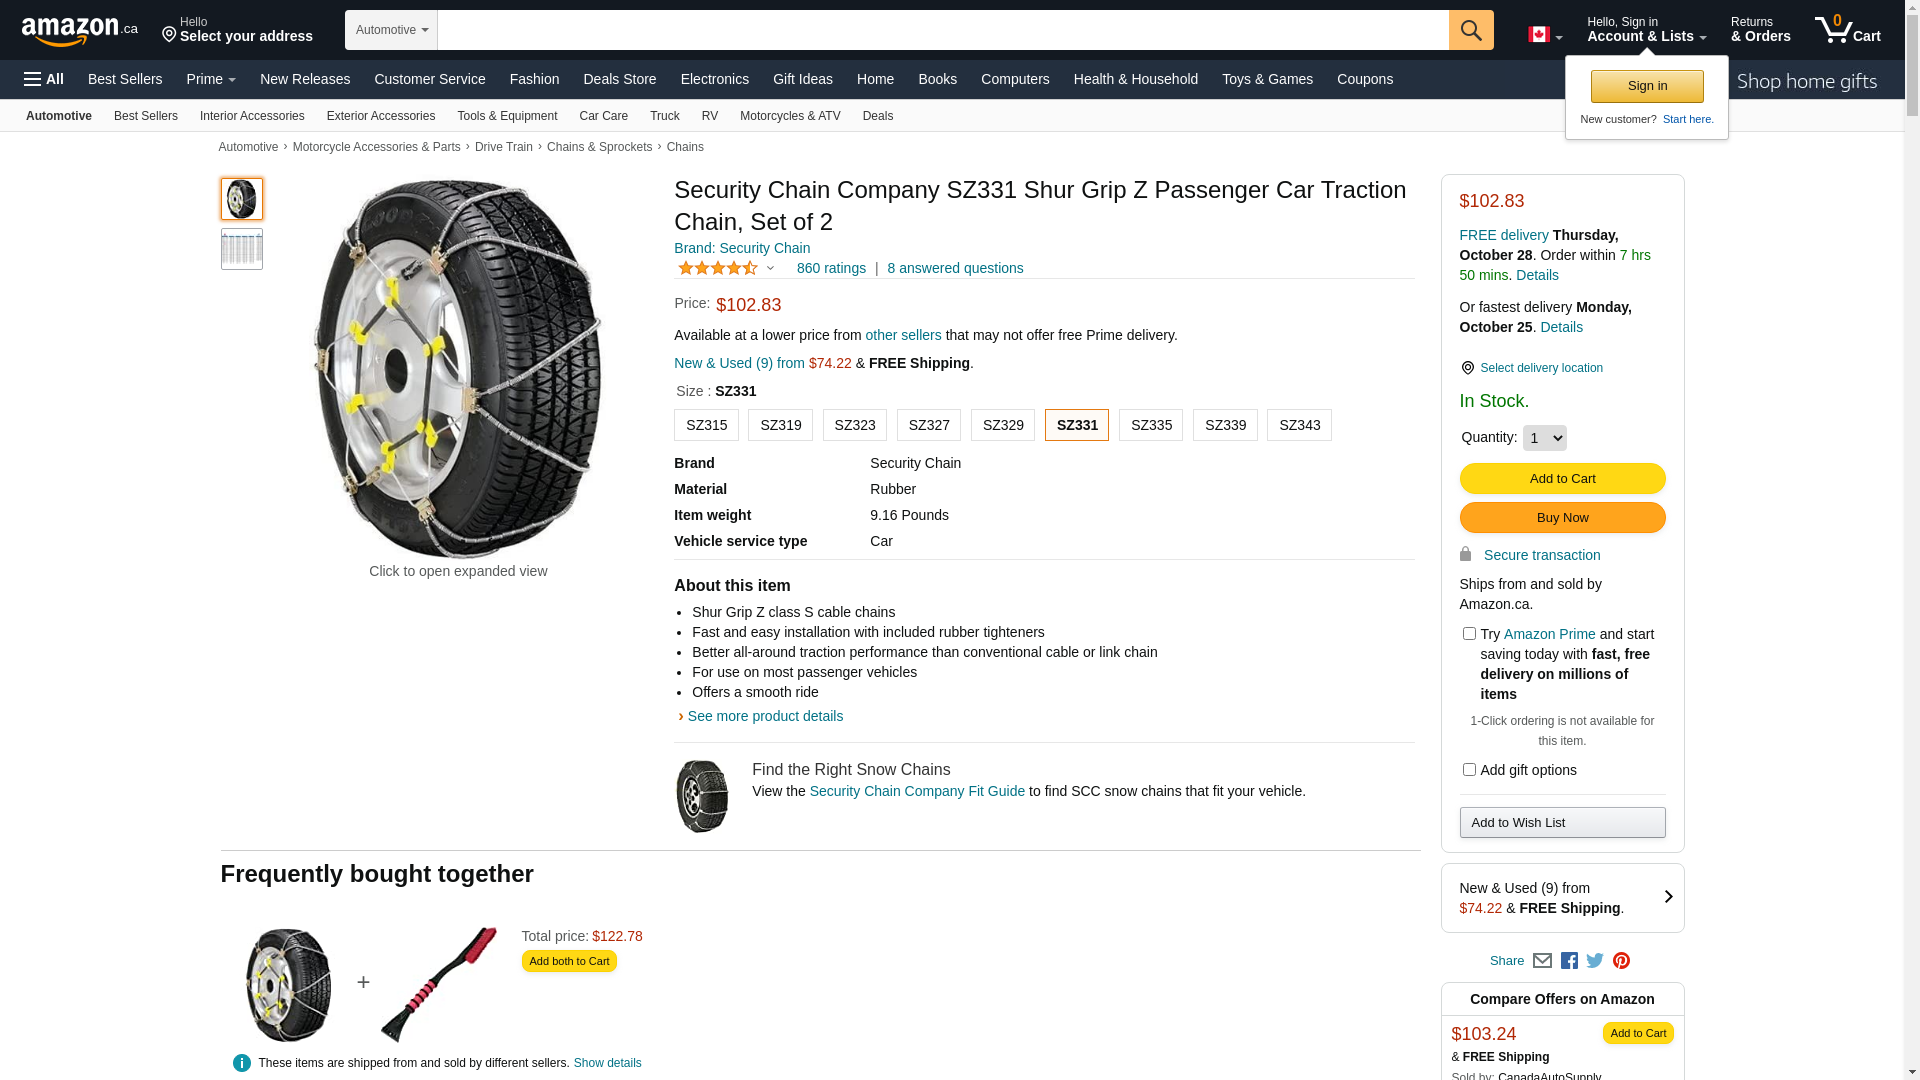Image resolution: width=1920 pixels, height=1080 pixels.
Task: Tick the Try Amazon Prime checkbox
Action: (1469, 634)
